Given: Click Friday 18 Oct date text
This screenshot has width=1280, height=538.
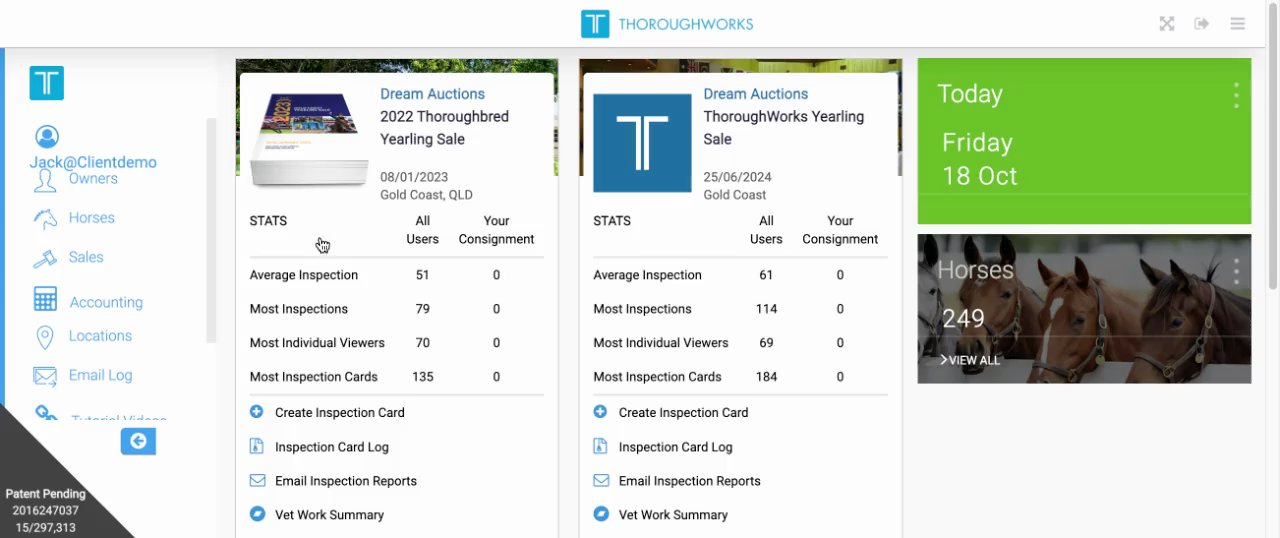Looking at the screenshot, I should click(x=980, y=159).
